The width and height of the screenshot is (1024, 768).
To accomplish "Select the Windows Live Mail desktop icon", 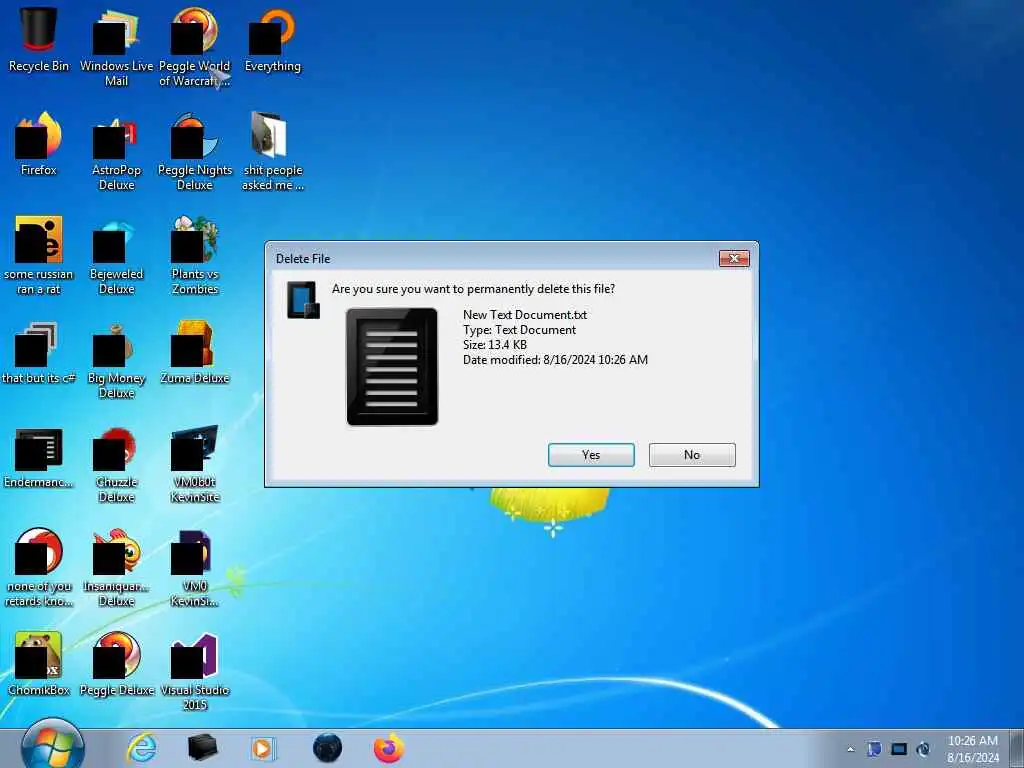I will pos(116,47).
